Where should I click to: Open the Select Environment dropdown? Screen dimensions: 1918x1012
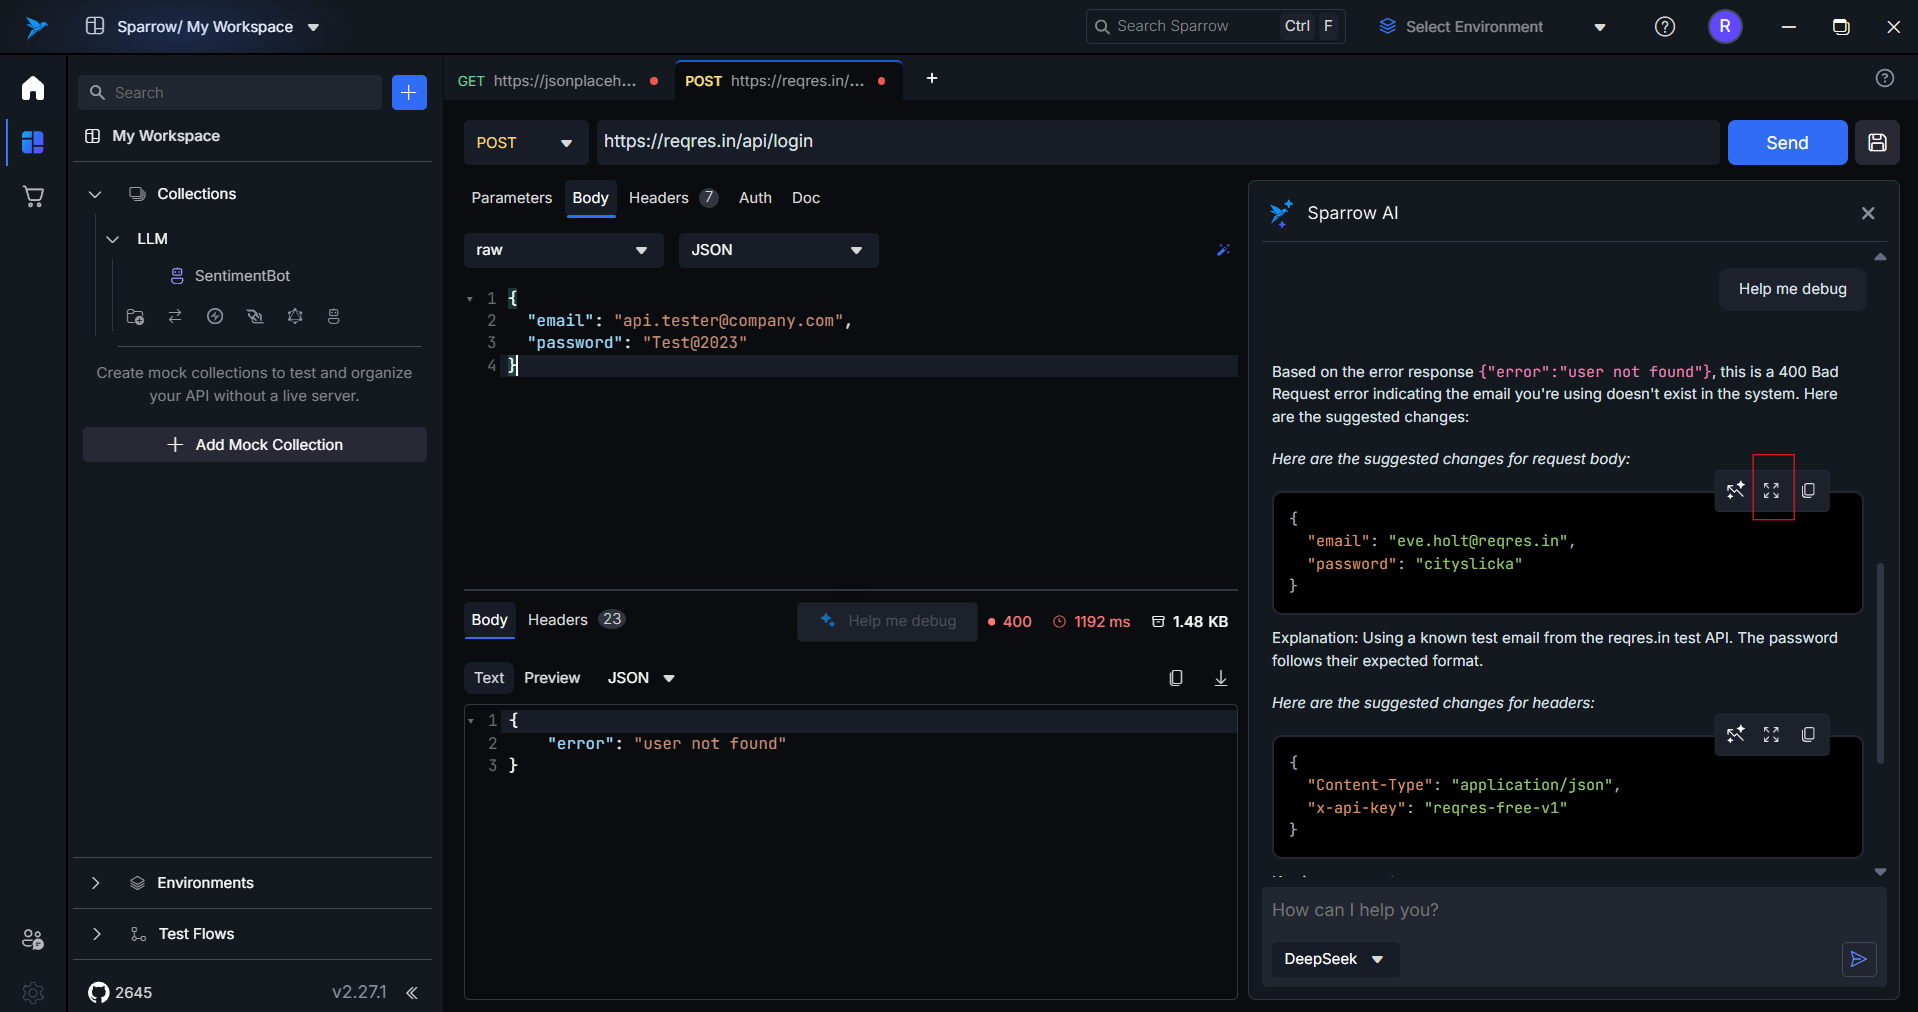(x=1493, y=27)
